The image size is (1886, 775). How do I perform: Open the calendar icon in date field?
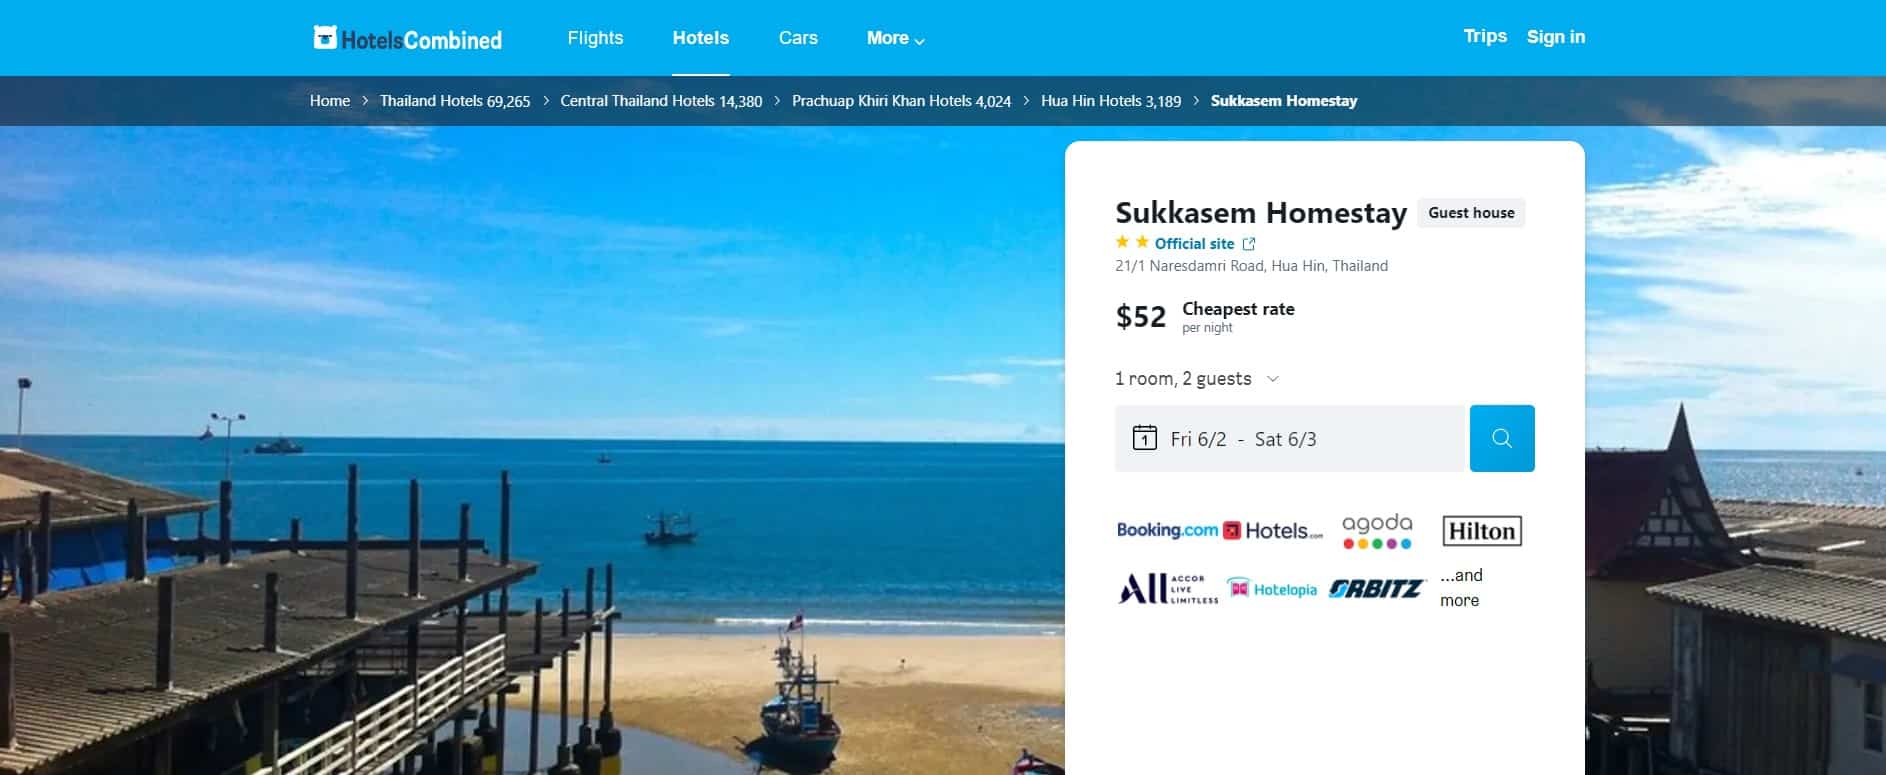coord(1144,438)
